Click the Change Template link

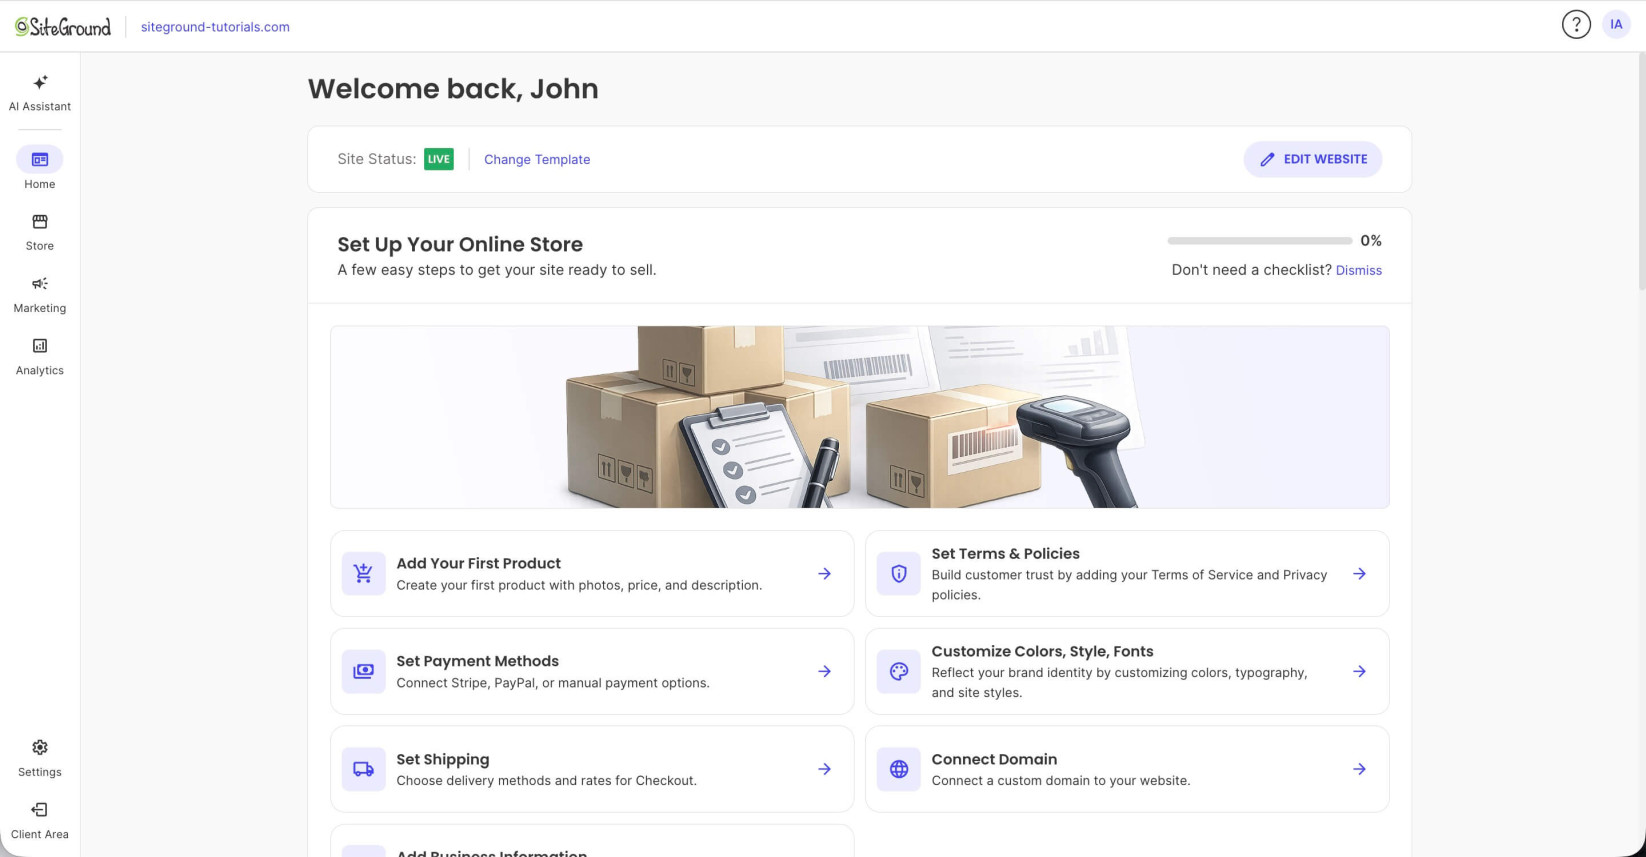click(537, 159)
